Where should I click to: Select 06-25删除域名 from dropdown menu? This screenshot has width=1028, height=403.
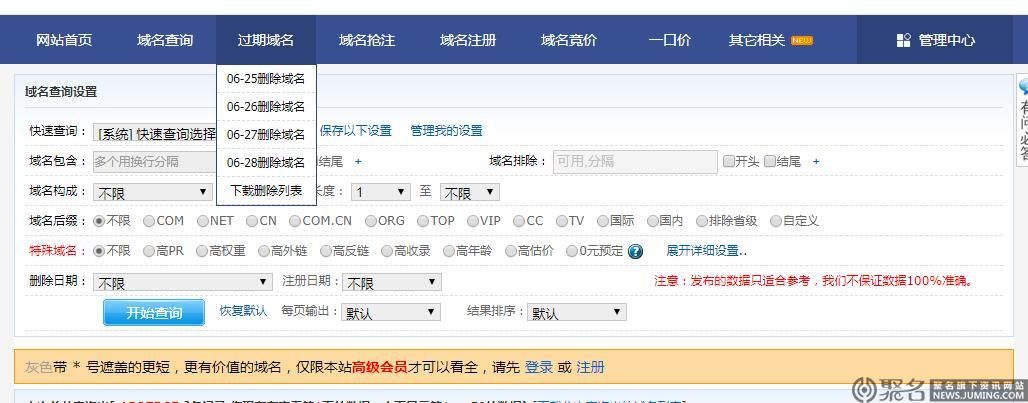[x=266, y=79]
